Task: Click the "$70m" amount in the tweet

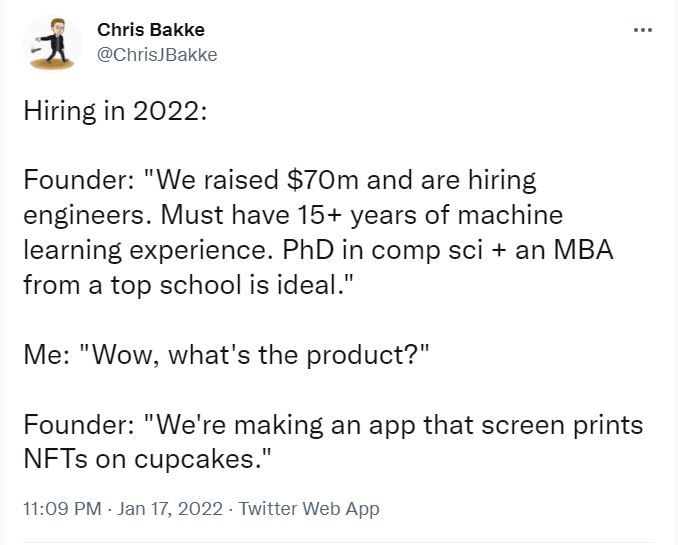Action: [323, 180]
